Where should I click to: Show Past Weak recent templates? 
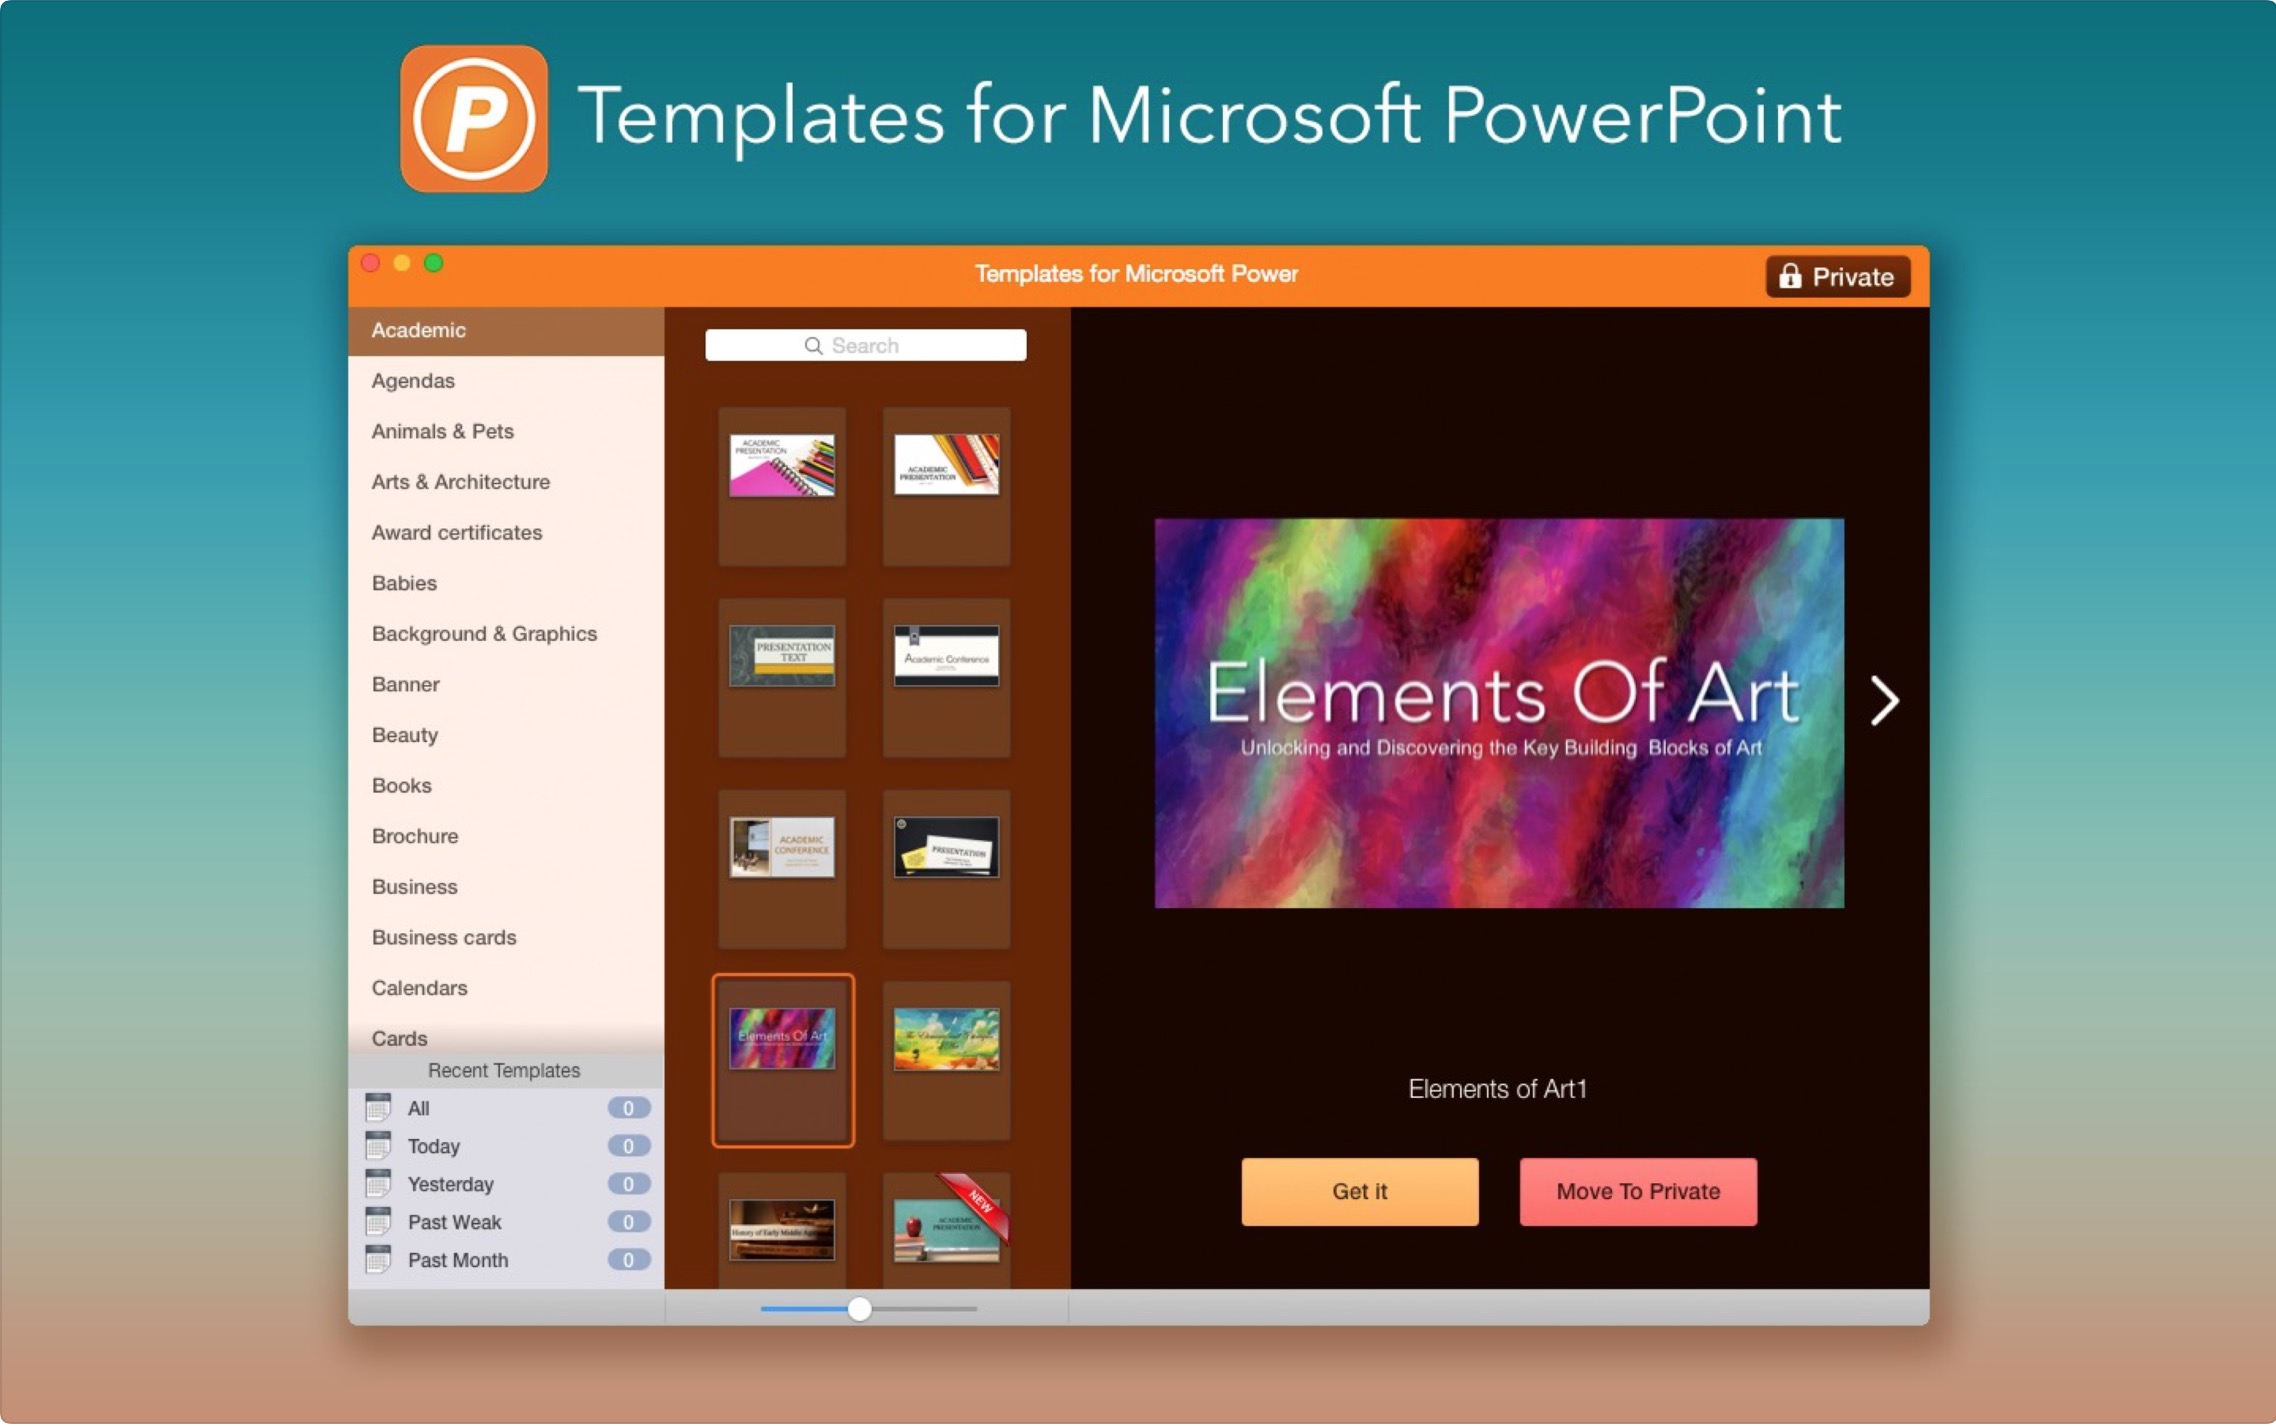[454, 1222]
